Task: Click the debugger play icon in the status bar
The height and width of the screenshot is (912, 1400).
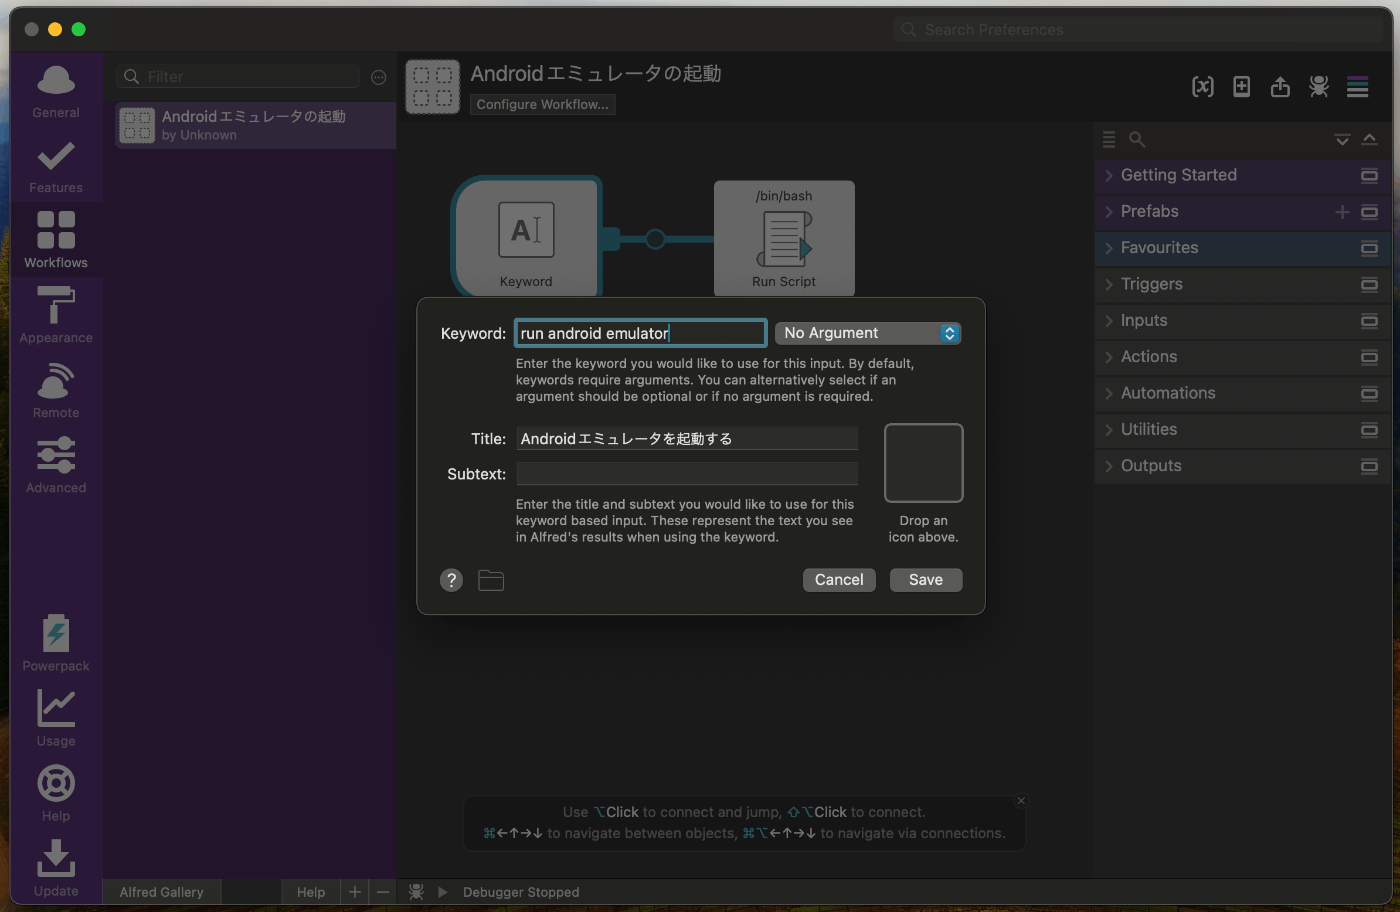Action: (x=442, y=892)
